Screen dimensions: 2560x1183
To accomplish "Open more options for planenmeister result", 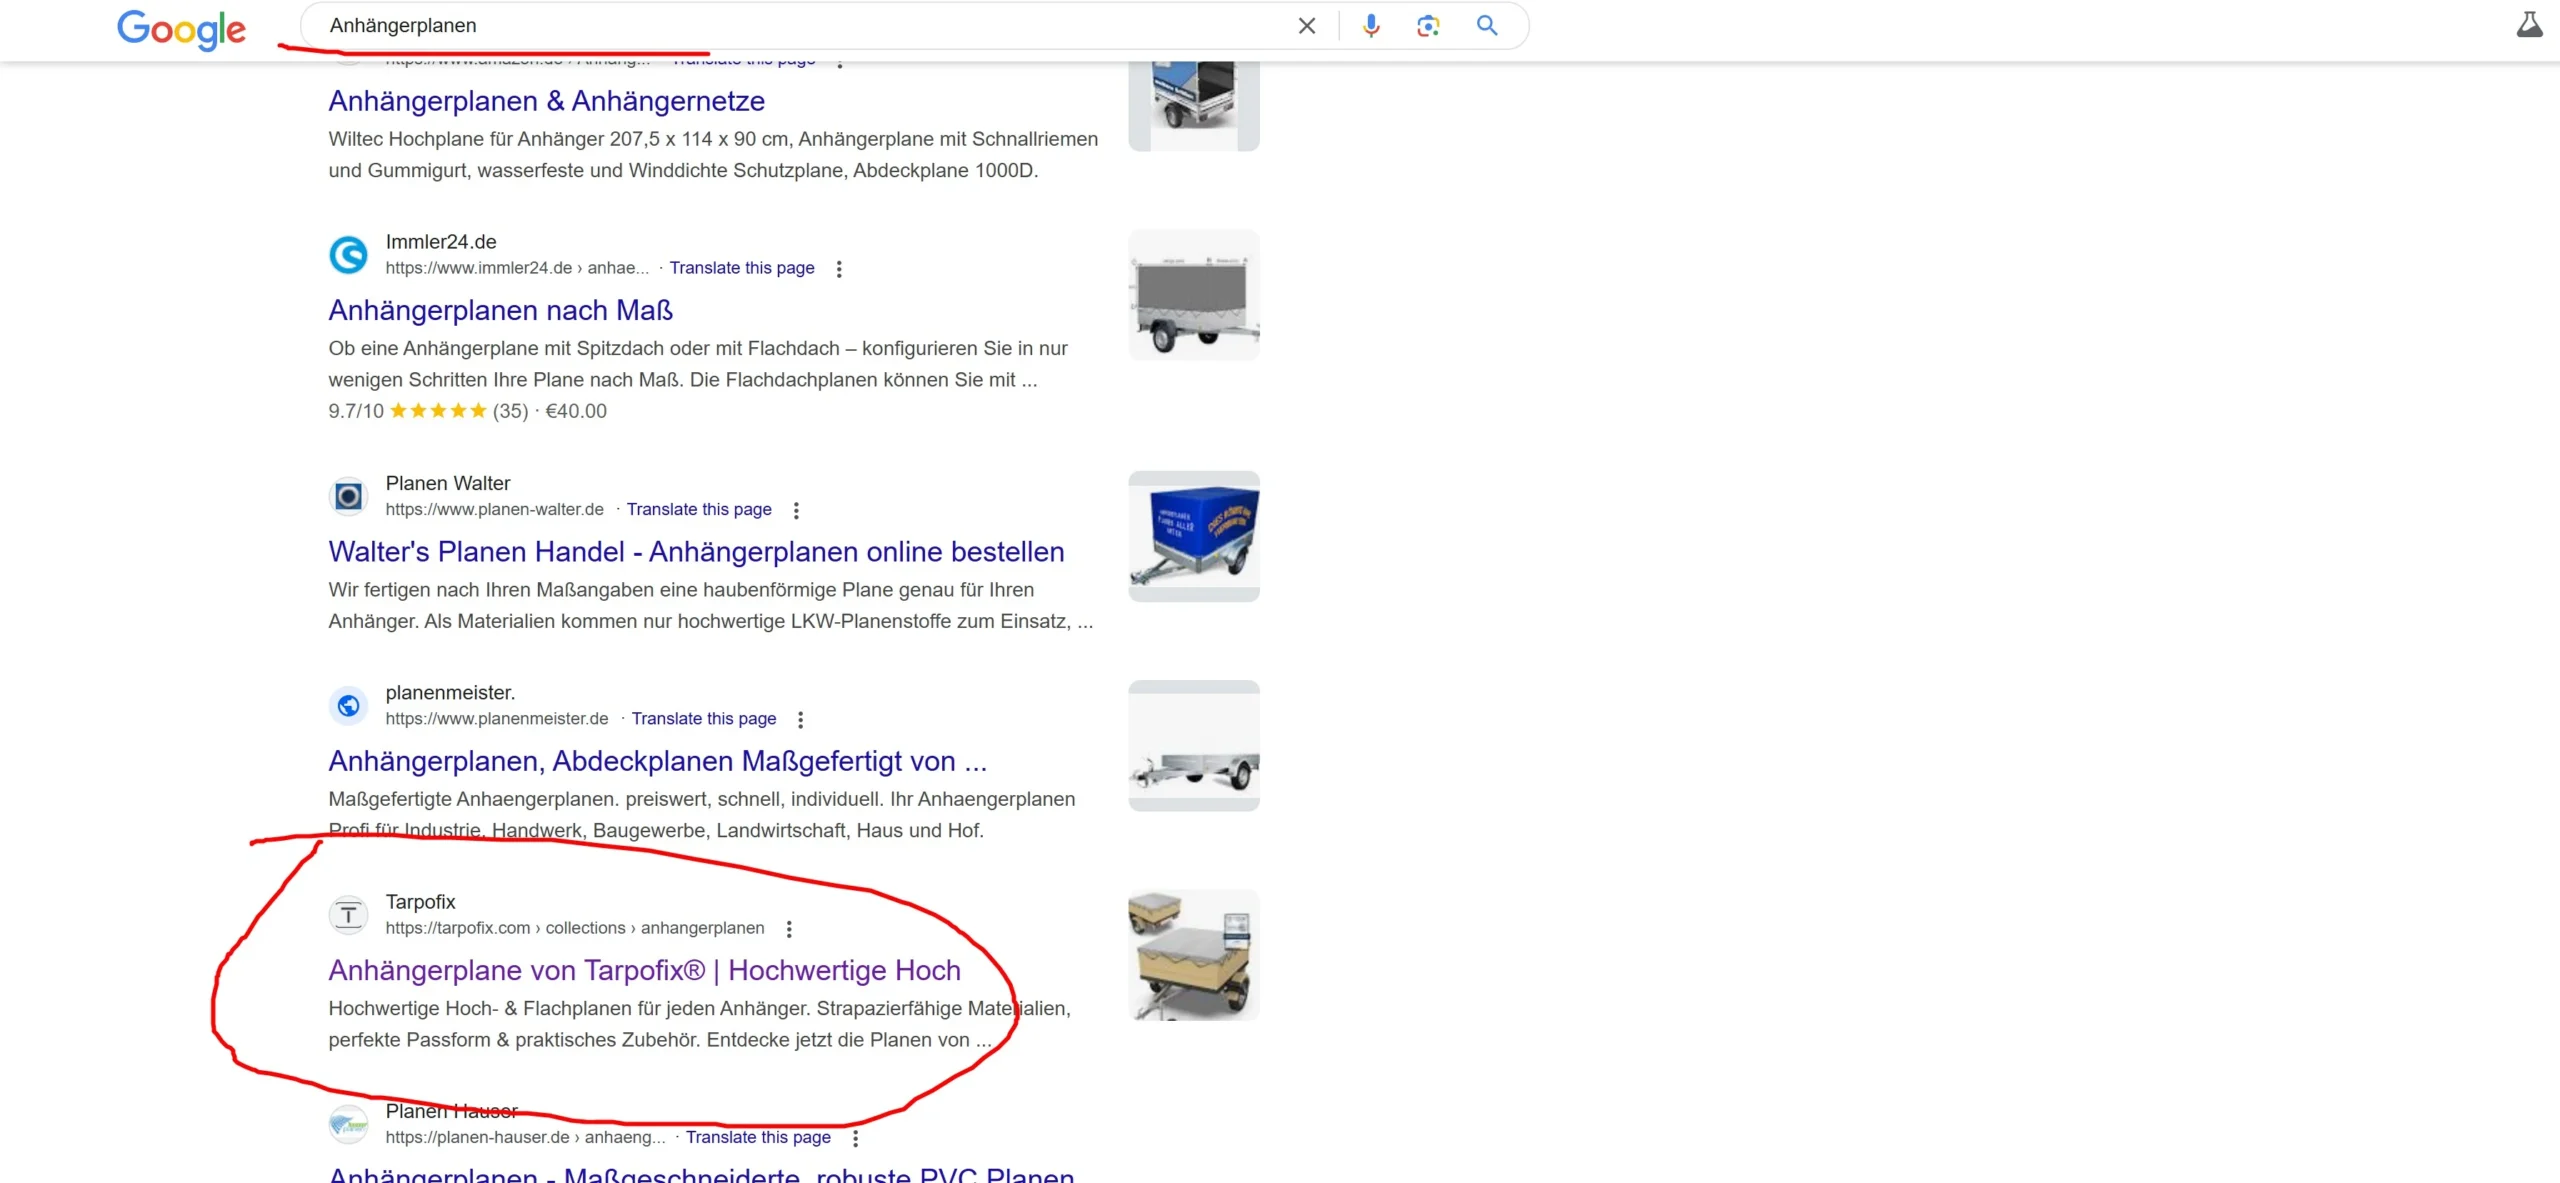I will coord(800,719).
